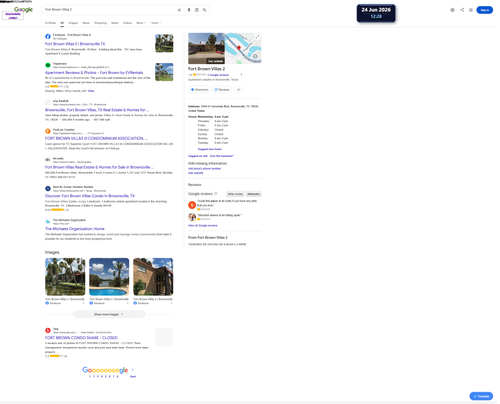Switch to the News tab
The image size is (500, 404).
tap(115, 23)
